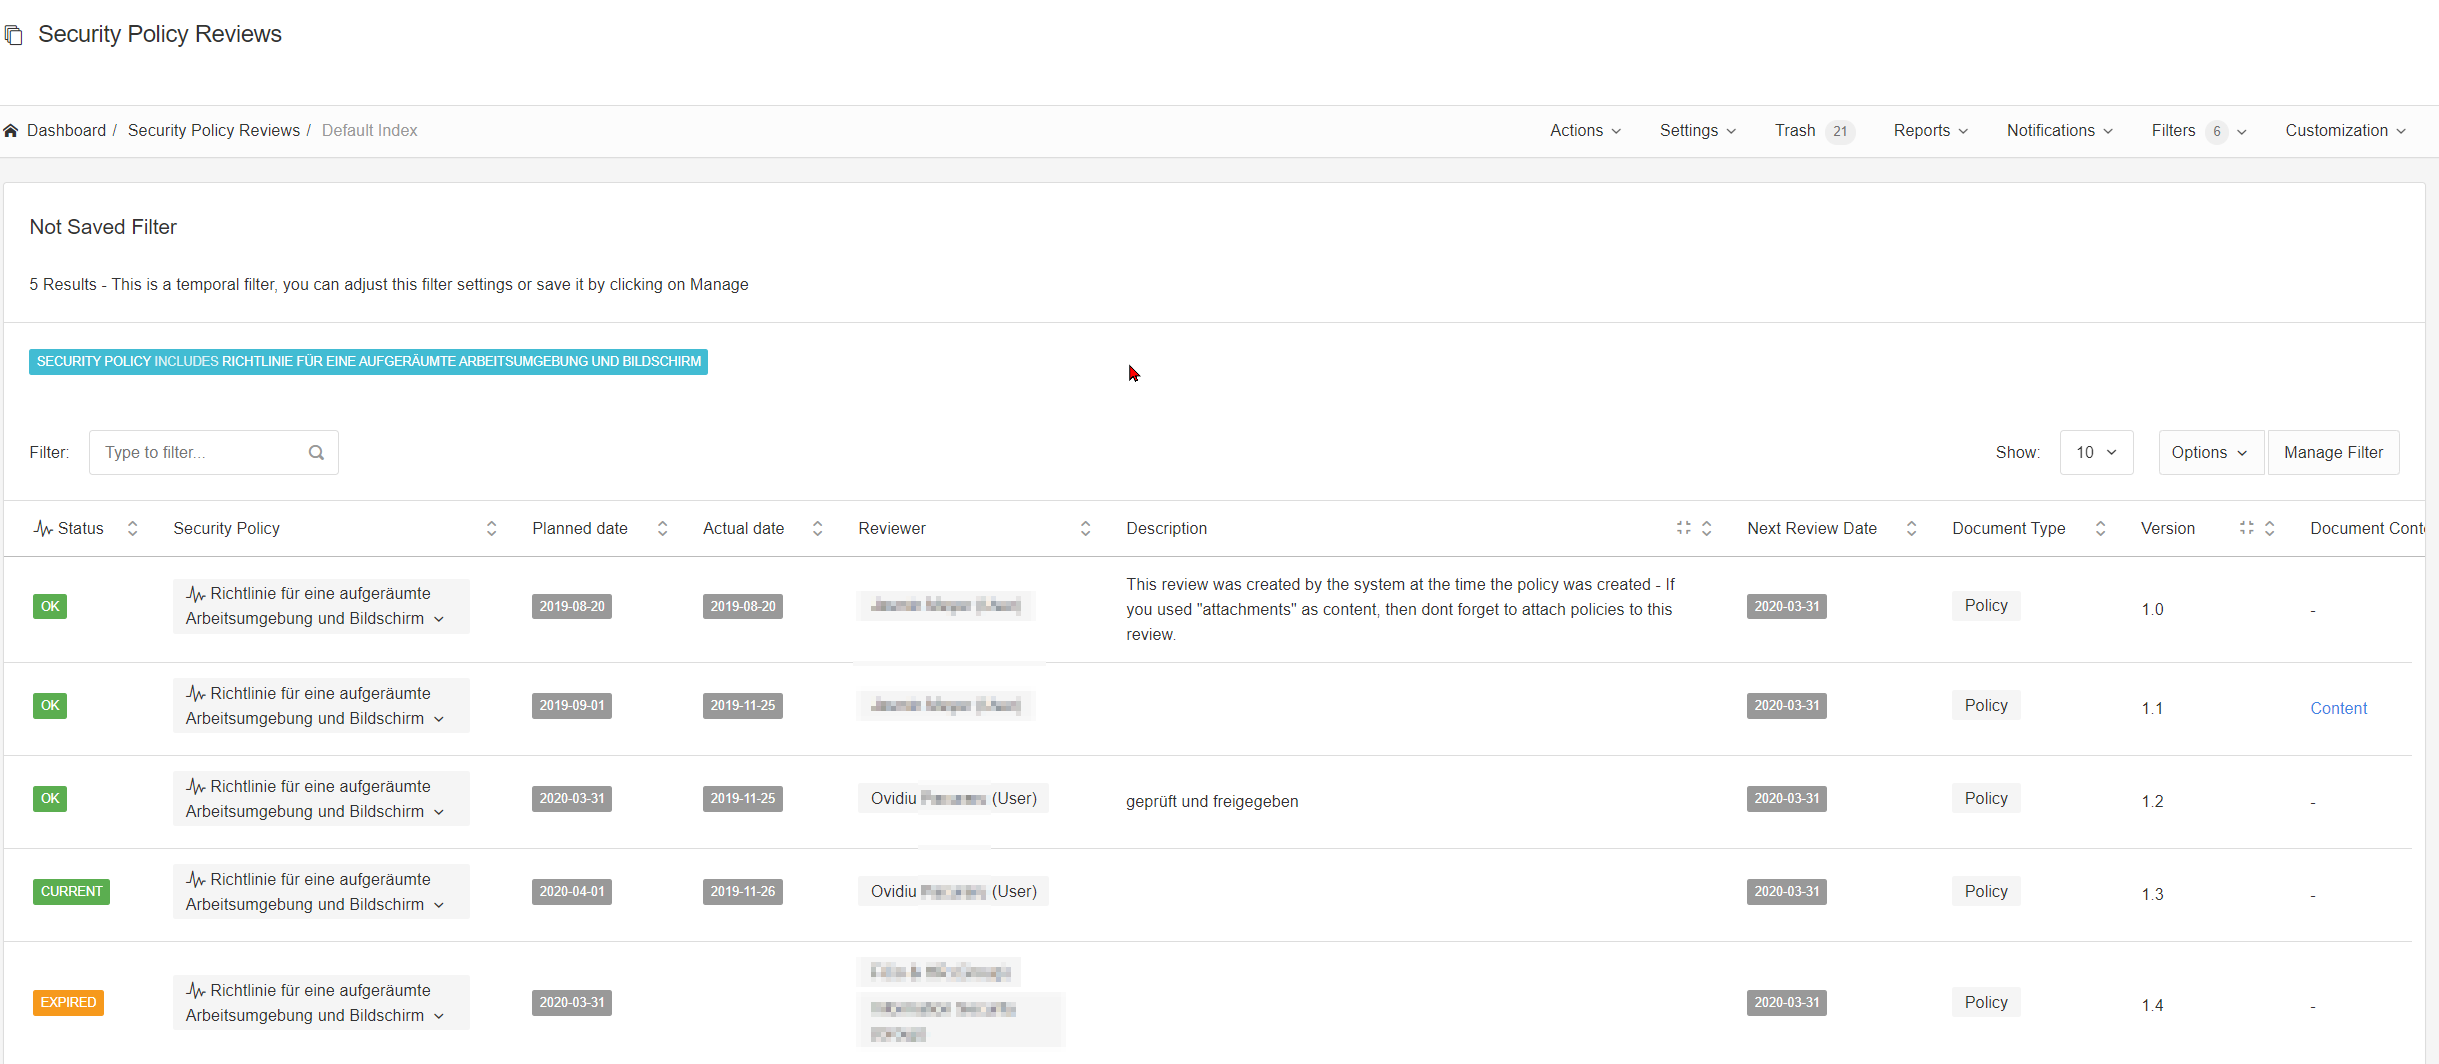Open the Trash with 21 items
Image resolution: width=2439 pixels, height=1064 pixels.
(1813, 131)
